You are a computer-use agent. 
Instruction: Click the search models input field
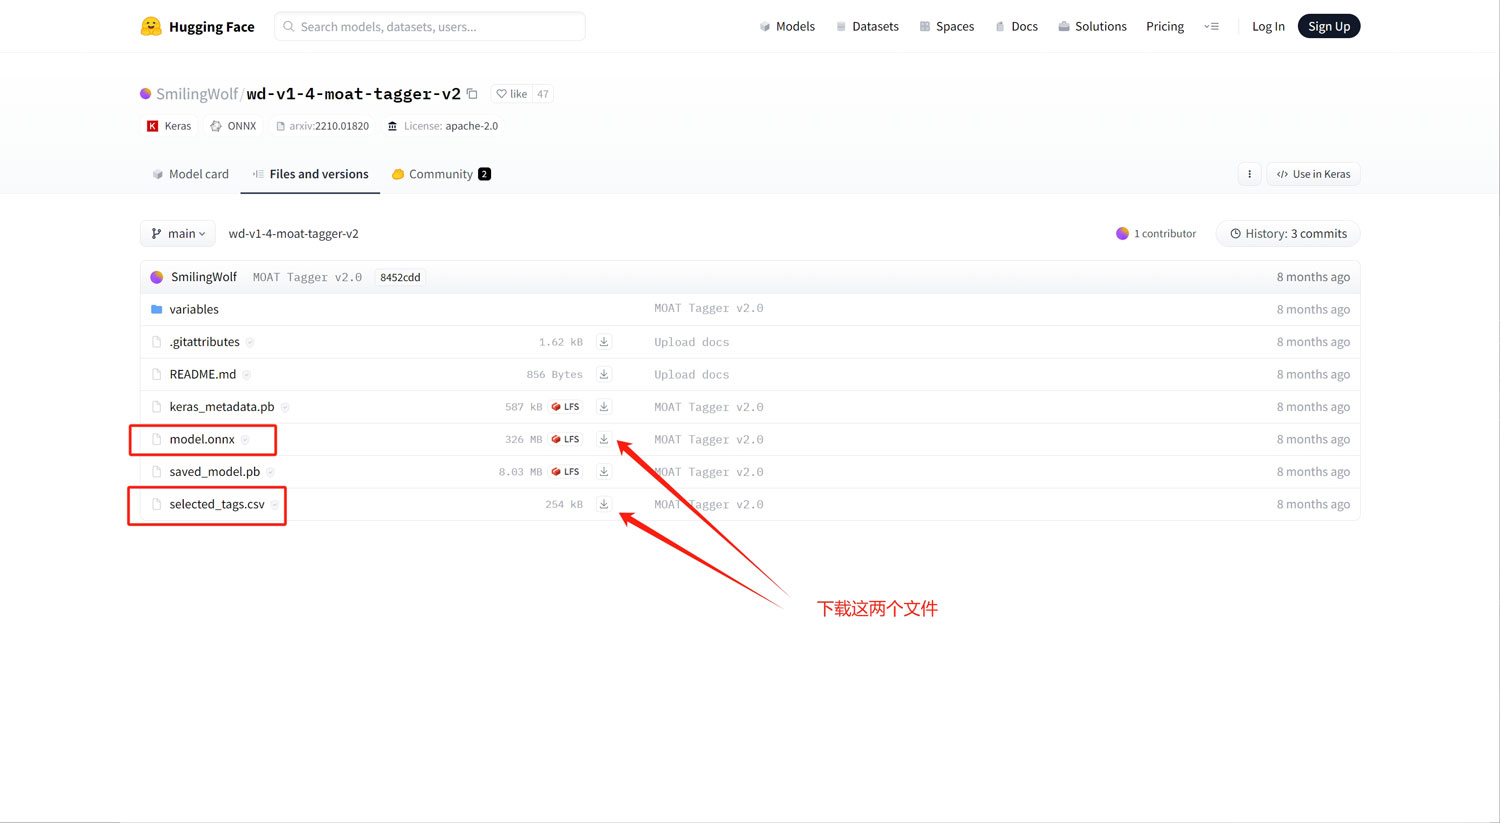(430, 26)
